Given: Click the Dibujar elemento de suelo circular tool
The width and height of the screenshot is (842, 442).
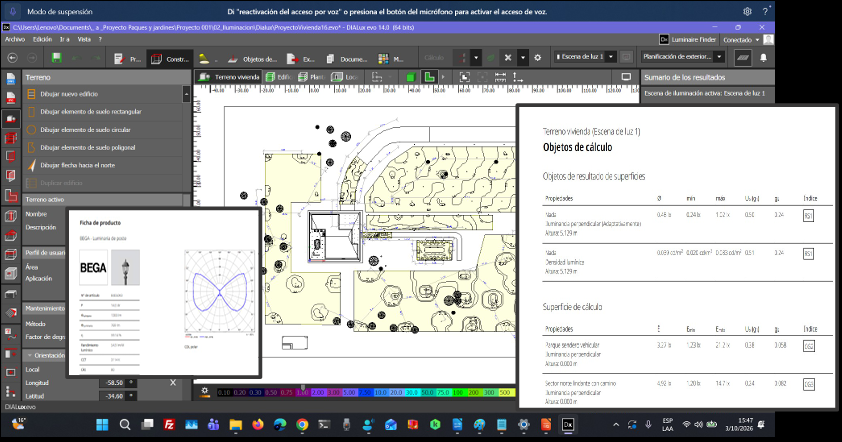Looking at the screenshot, I should tap(103, 129).
